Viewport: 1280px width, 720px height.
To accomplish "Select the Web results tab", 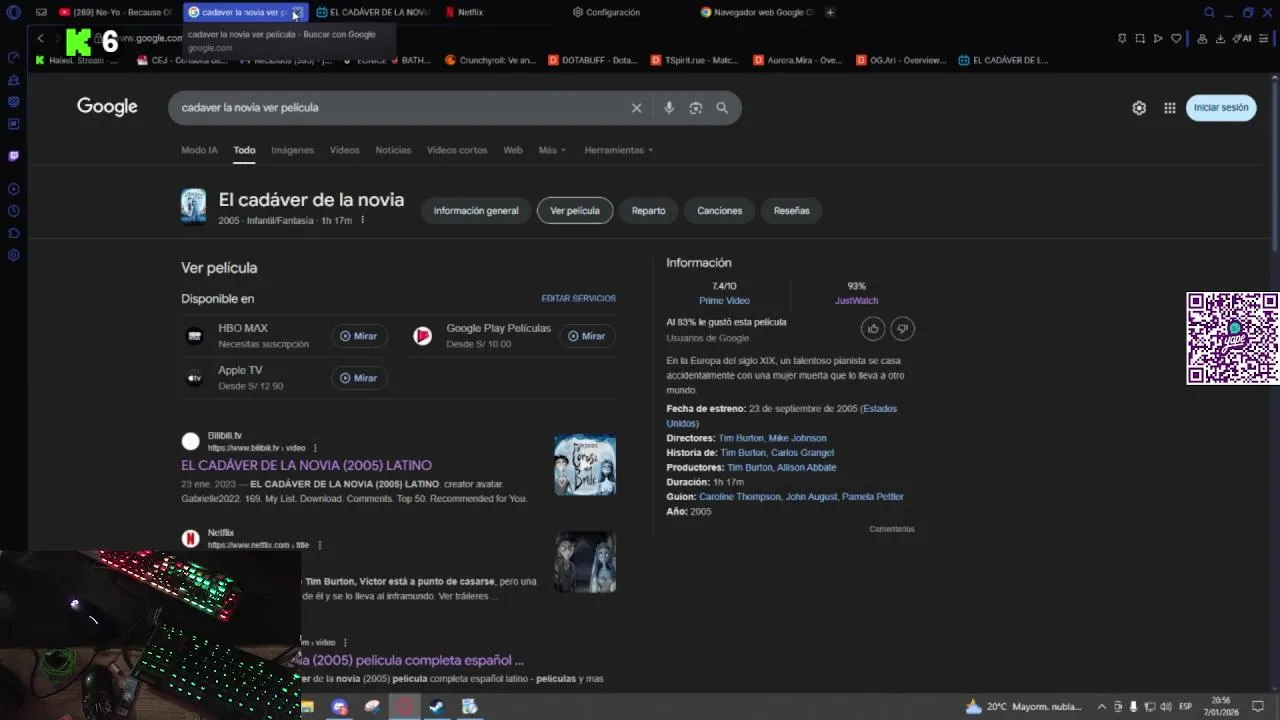I will 513,150.
